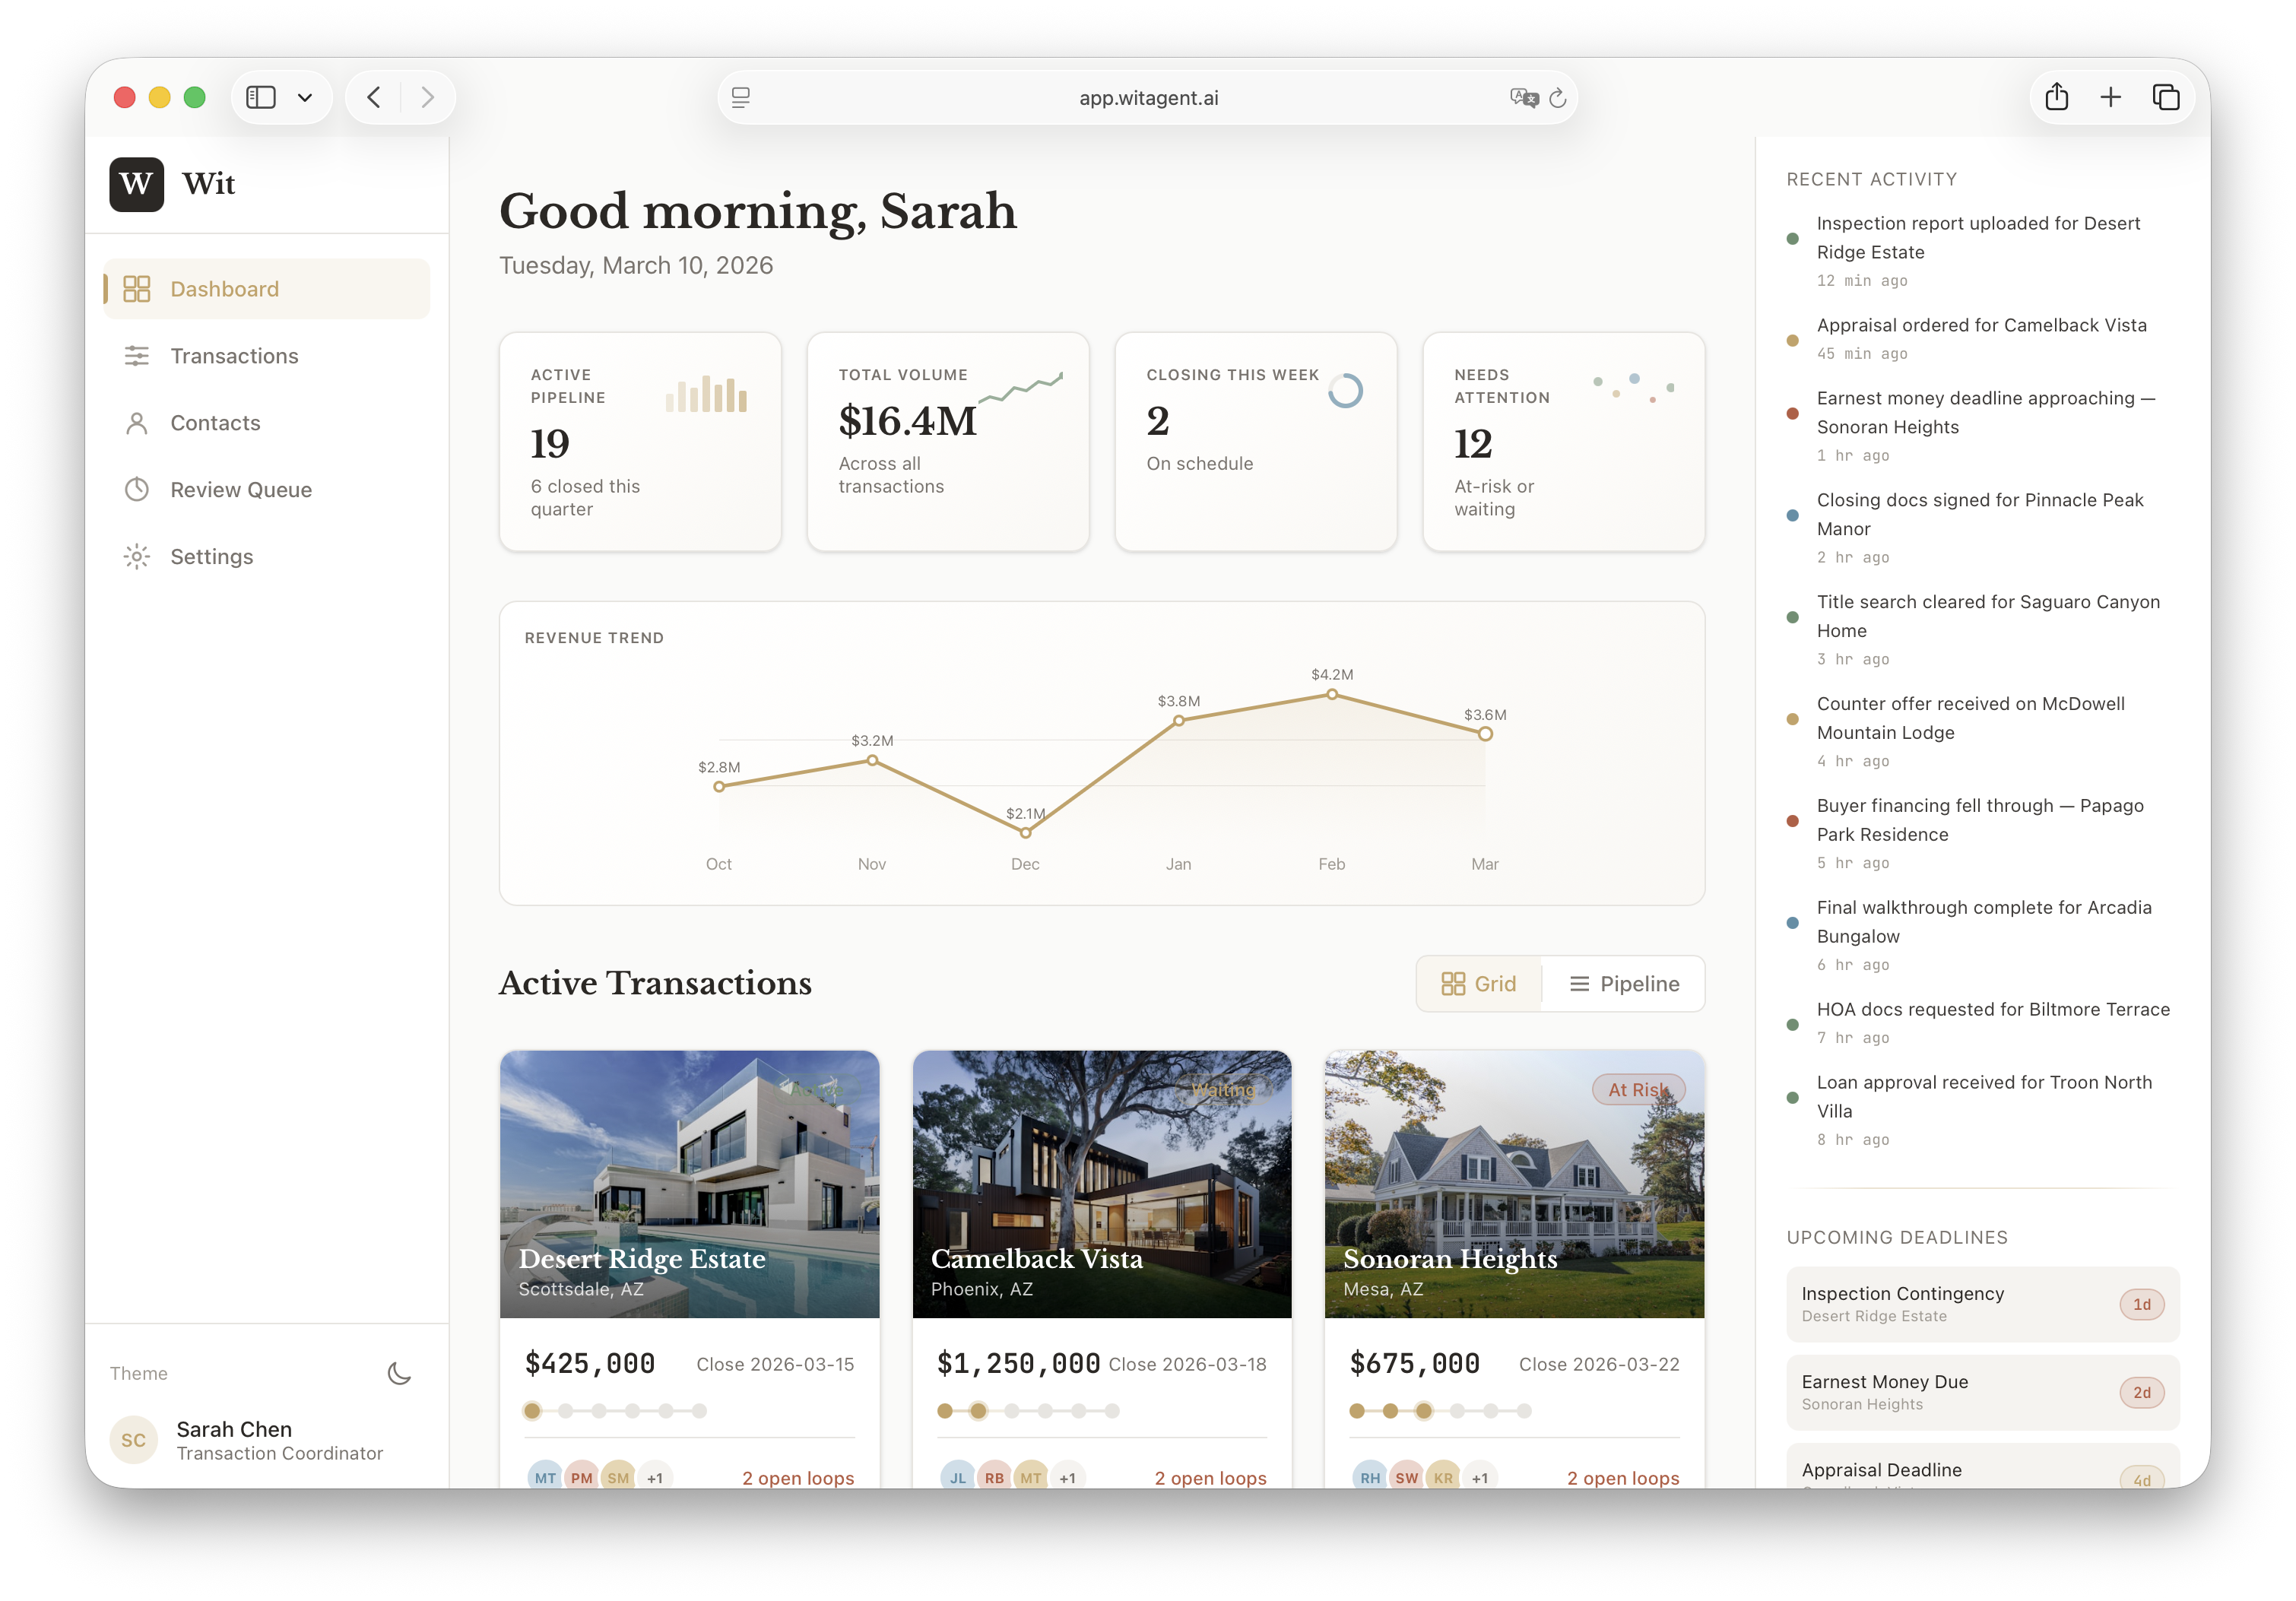Open Contacts using the person icon
The width and height of the screenshot is (2296, 1601).
click(x=138, y=423)
